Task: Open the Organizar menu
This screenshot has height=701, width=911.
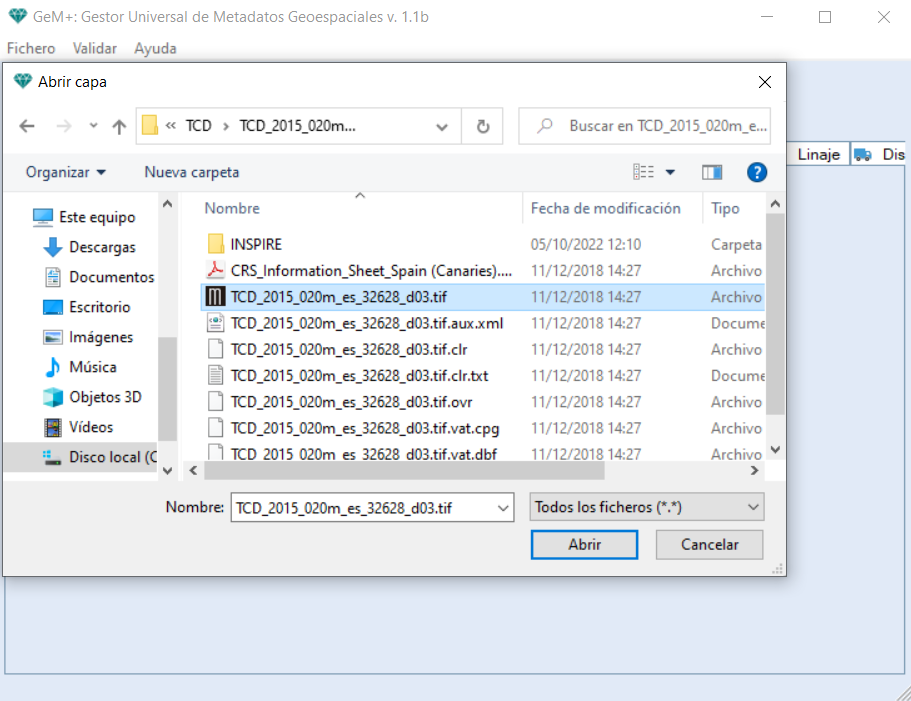Action: pyautogui.click(x=66, y=172)
